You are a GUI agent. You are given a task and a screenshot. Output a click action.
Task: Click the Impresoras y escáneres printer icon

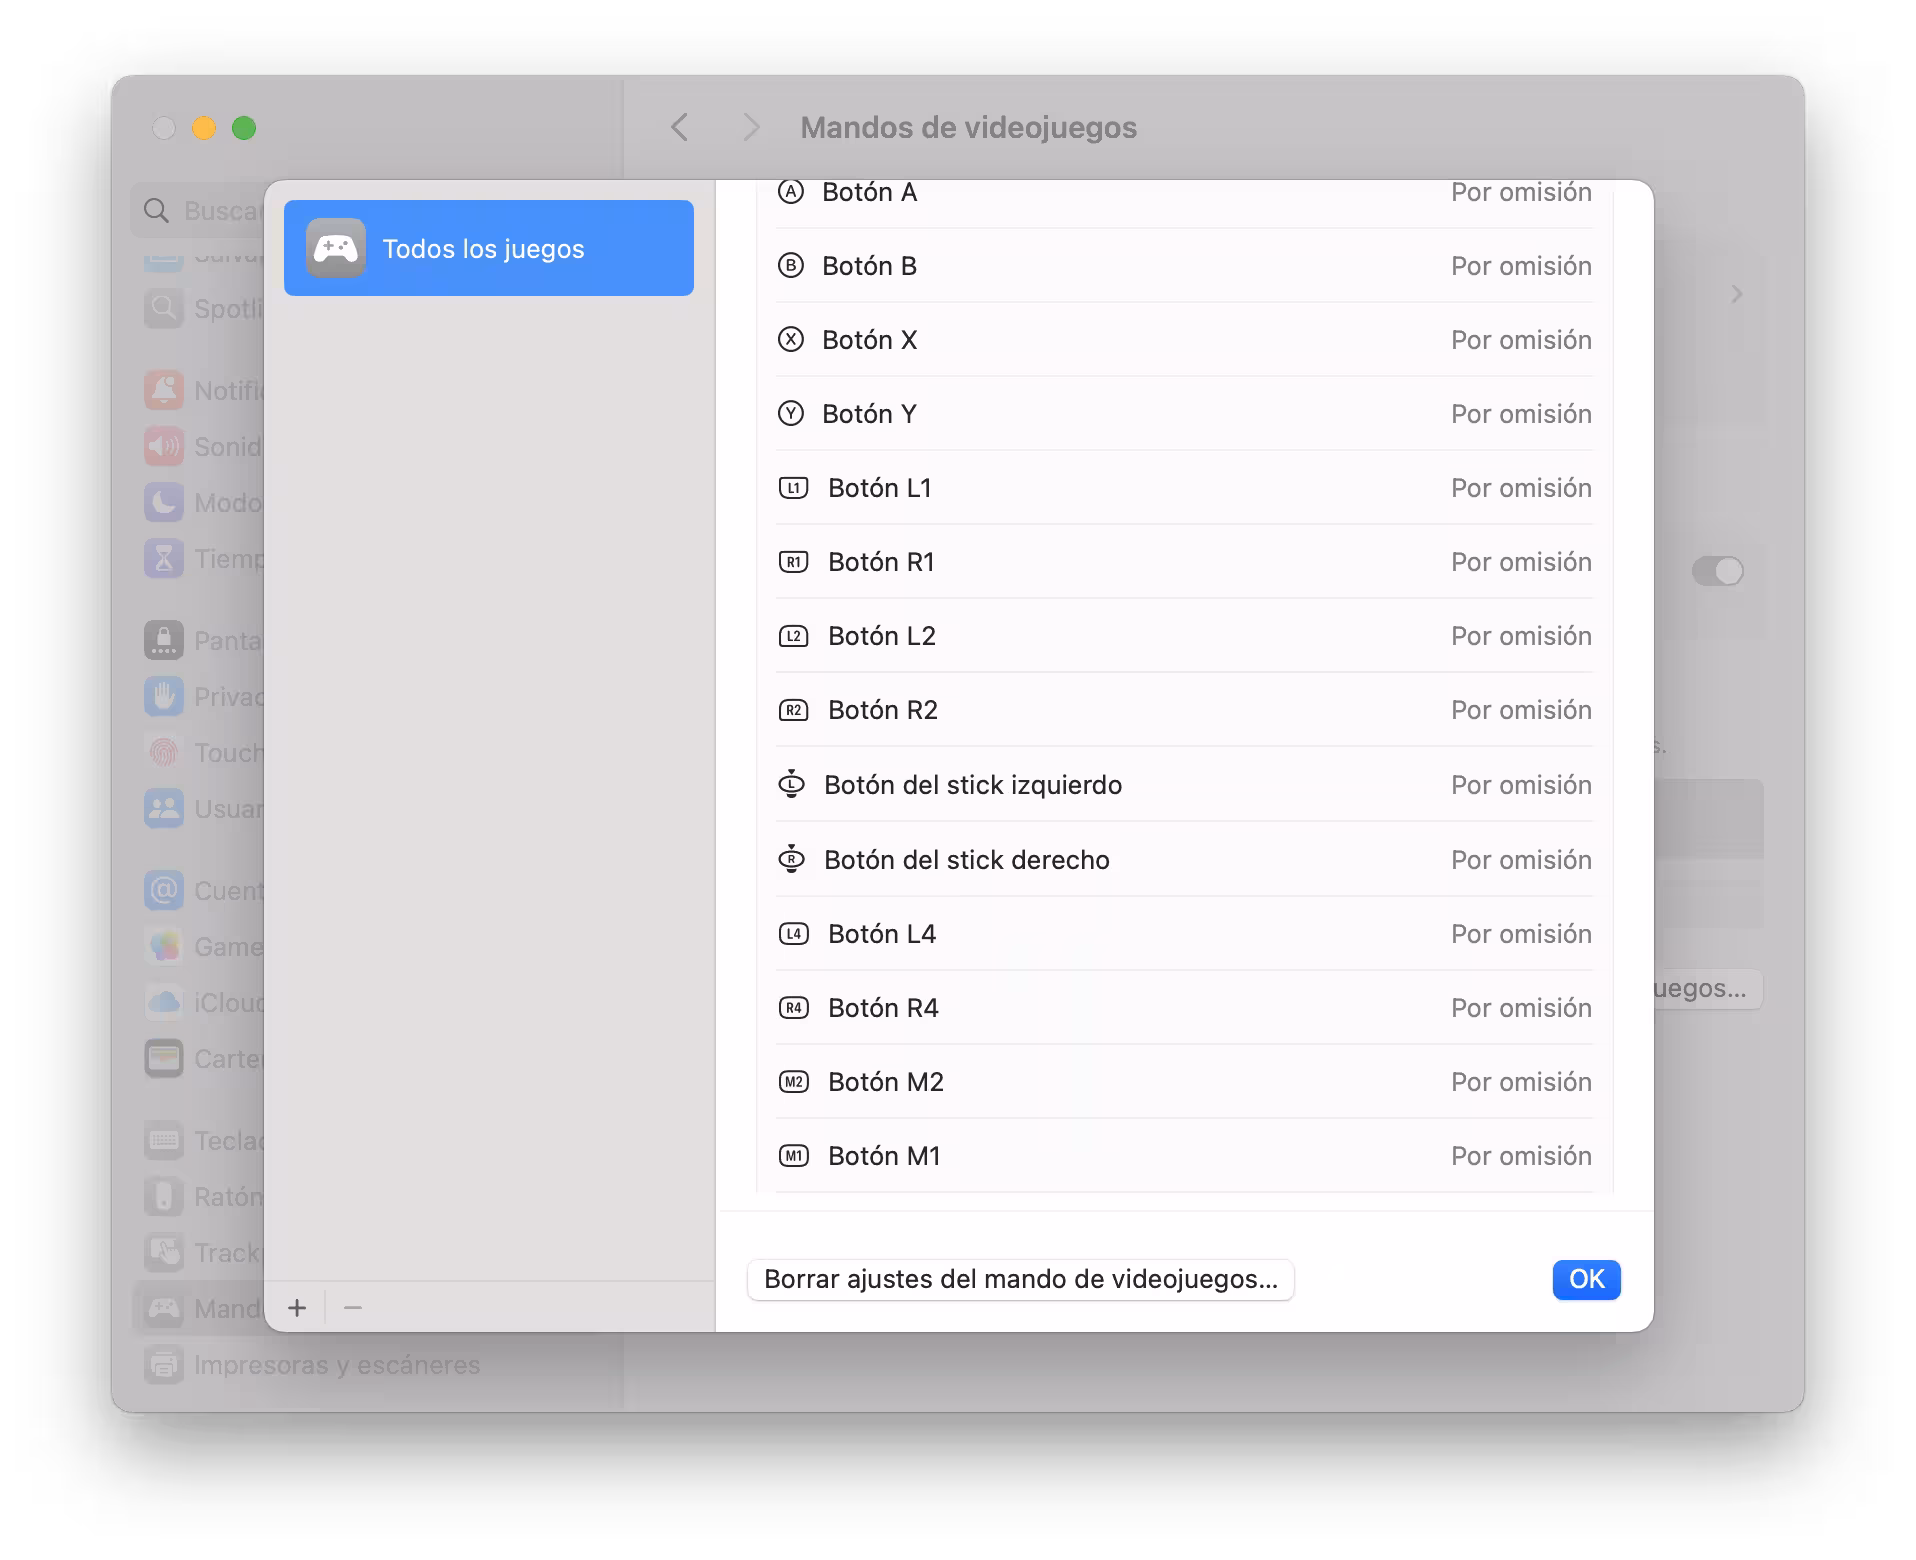click(x=164, y=1365)
